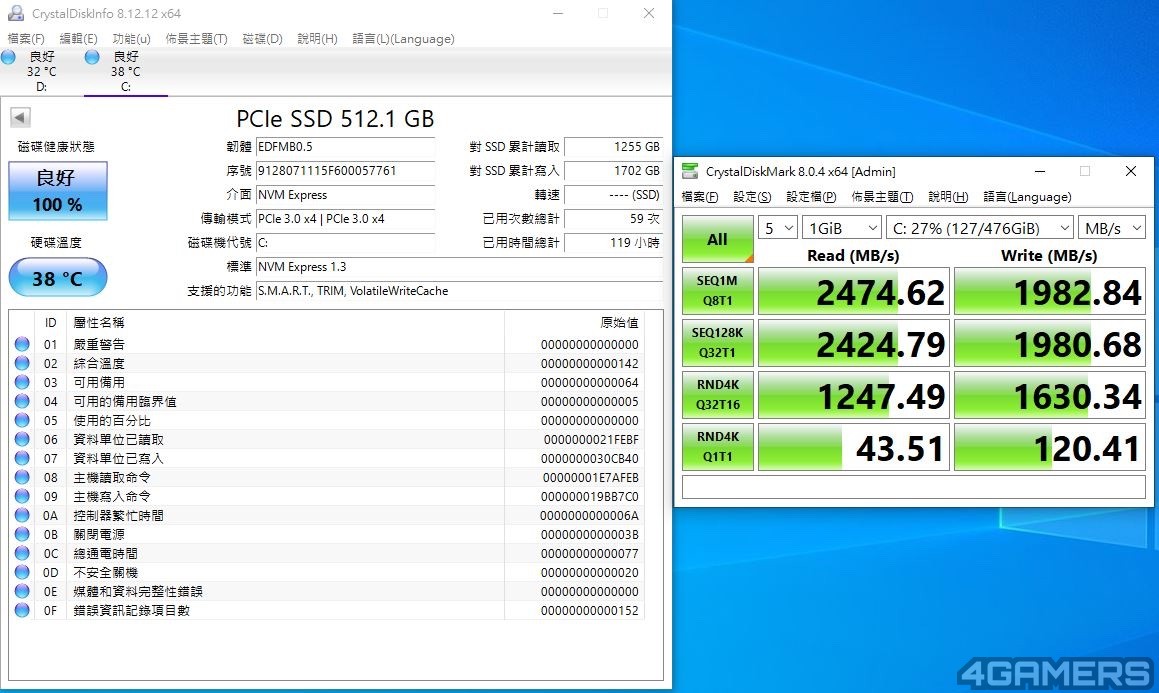Click power on count value 59 次

tap(614, 219)
